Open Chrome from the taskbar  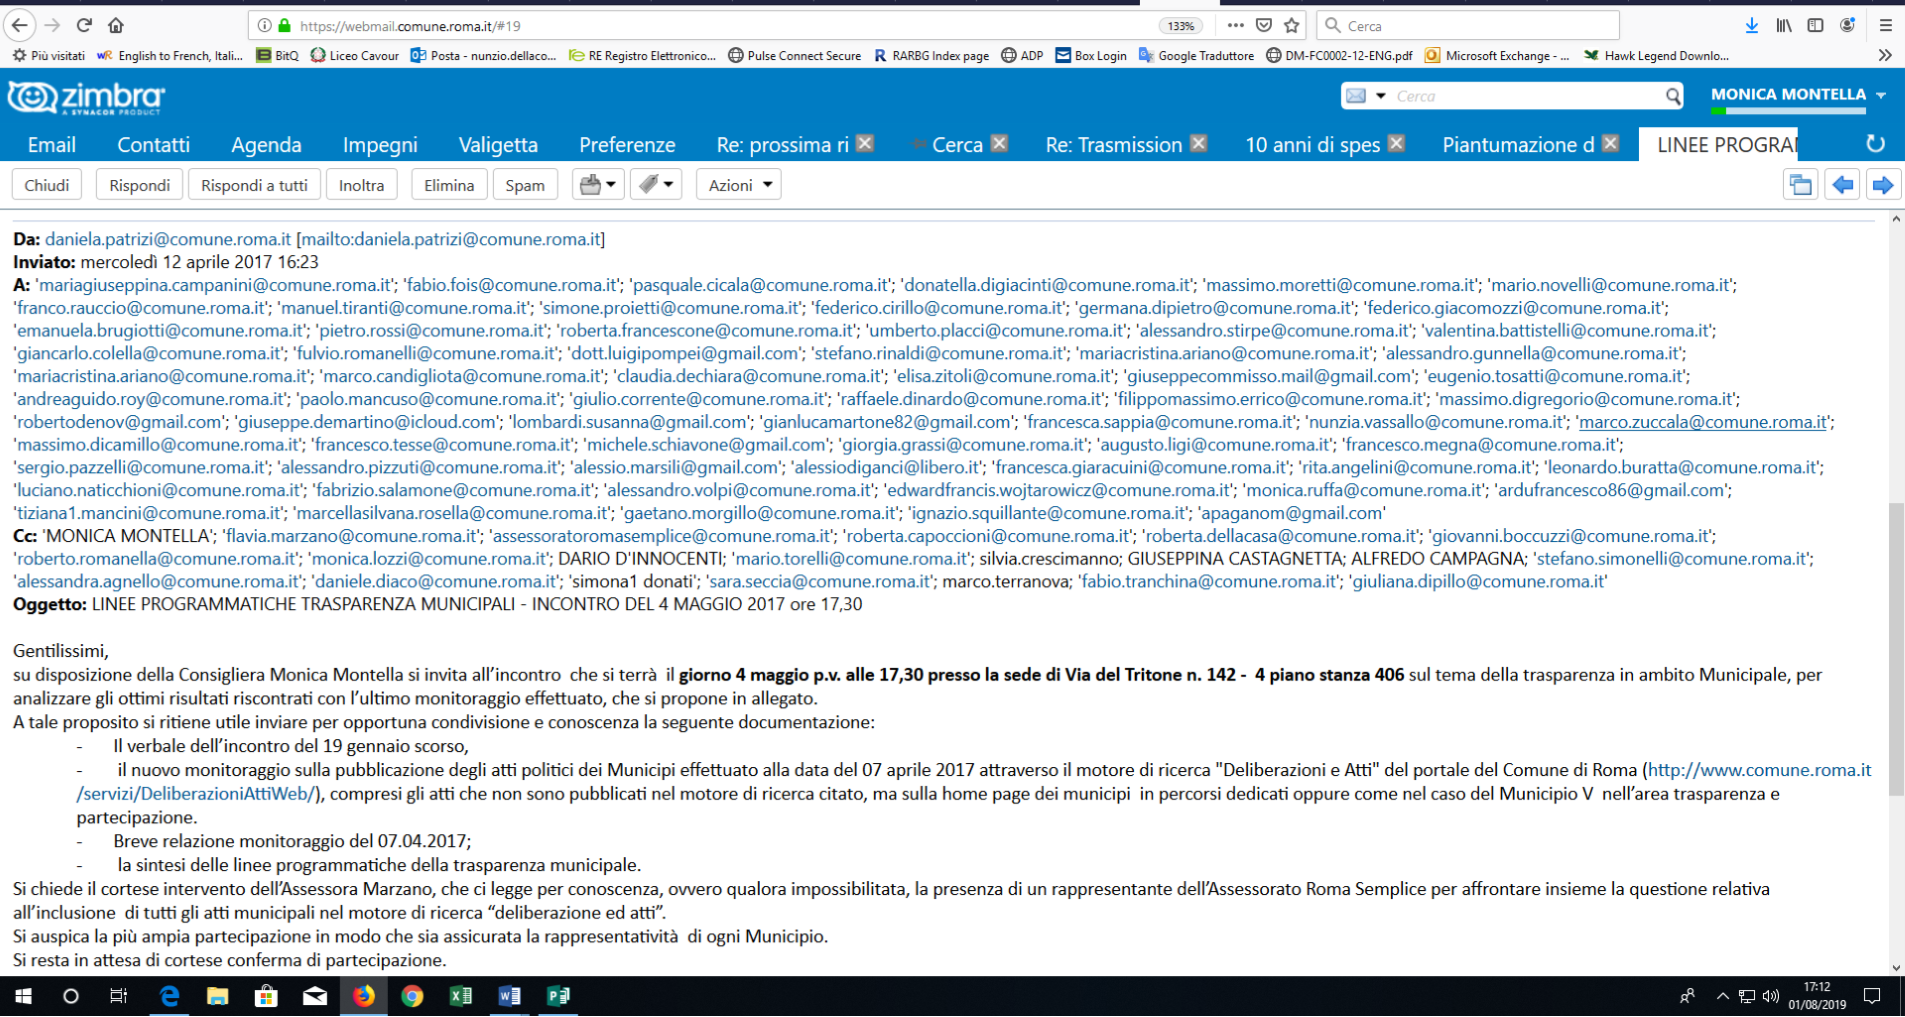[x=412, y=996]
